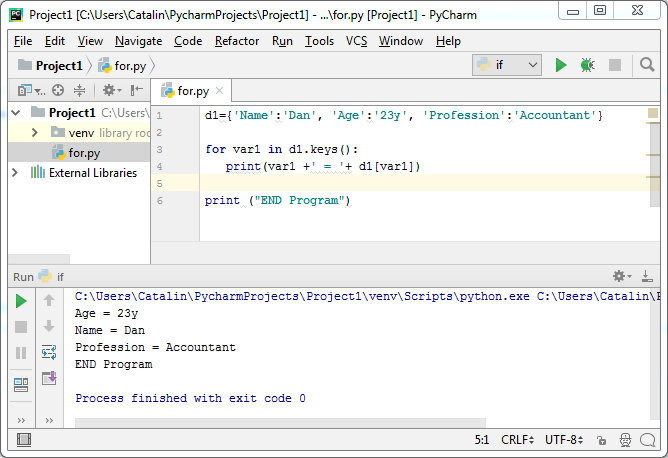Expand more Run panel left actions
The width and height of the screenshot is (668, 458).
(x=21, y=421)
